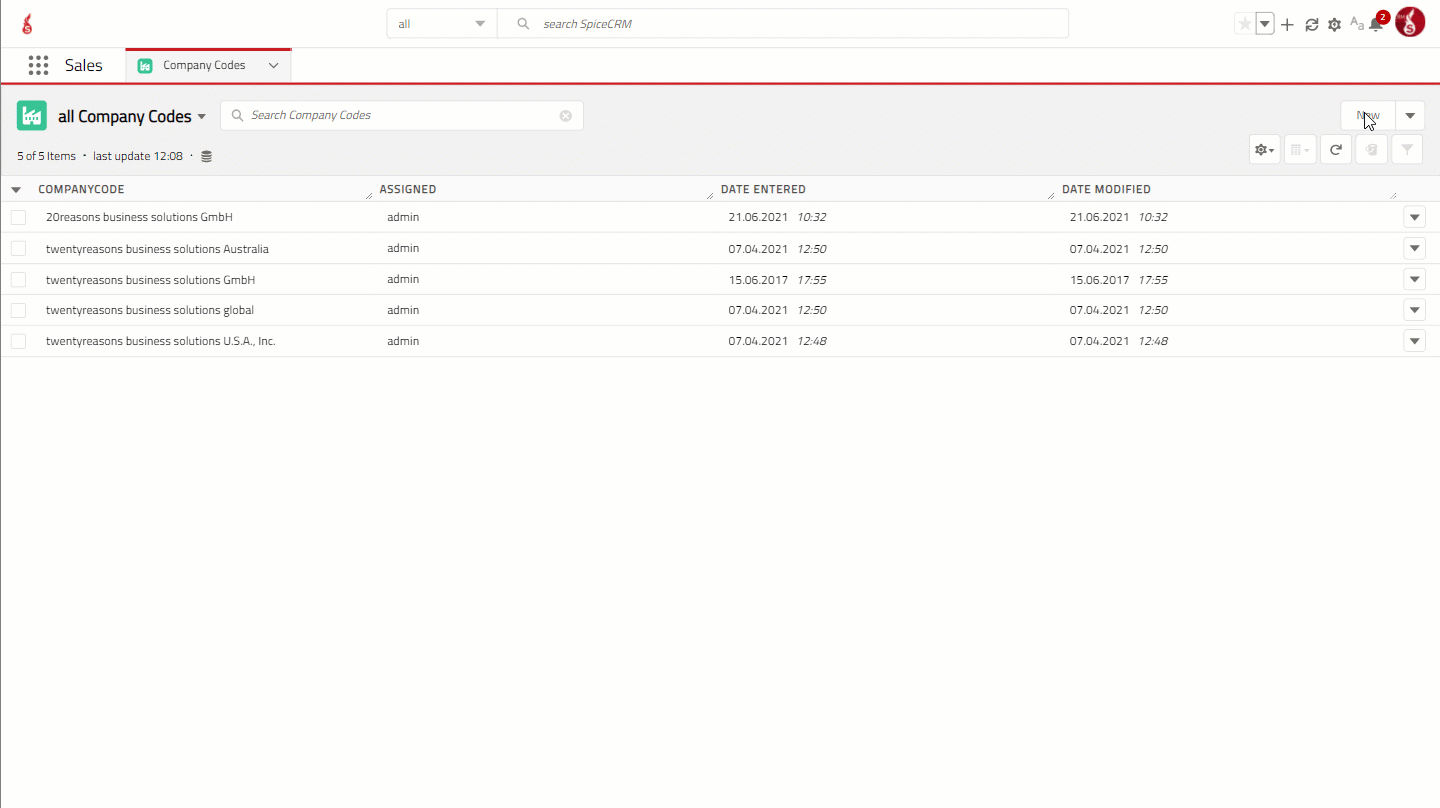Reload the Company Codes list with refresh icon
The height and width of the screenshot is (808, 1440).
pos(1335,148)
